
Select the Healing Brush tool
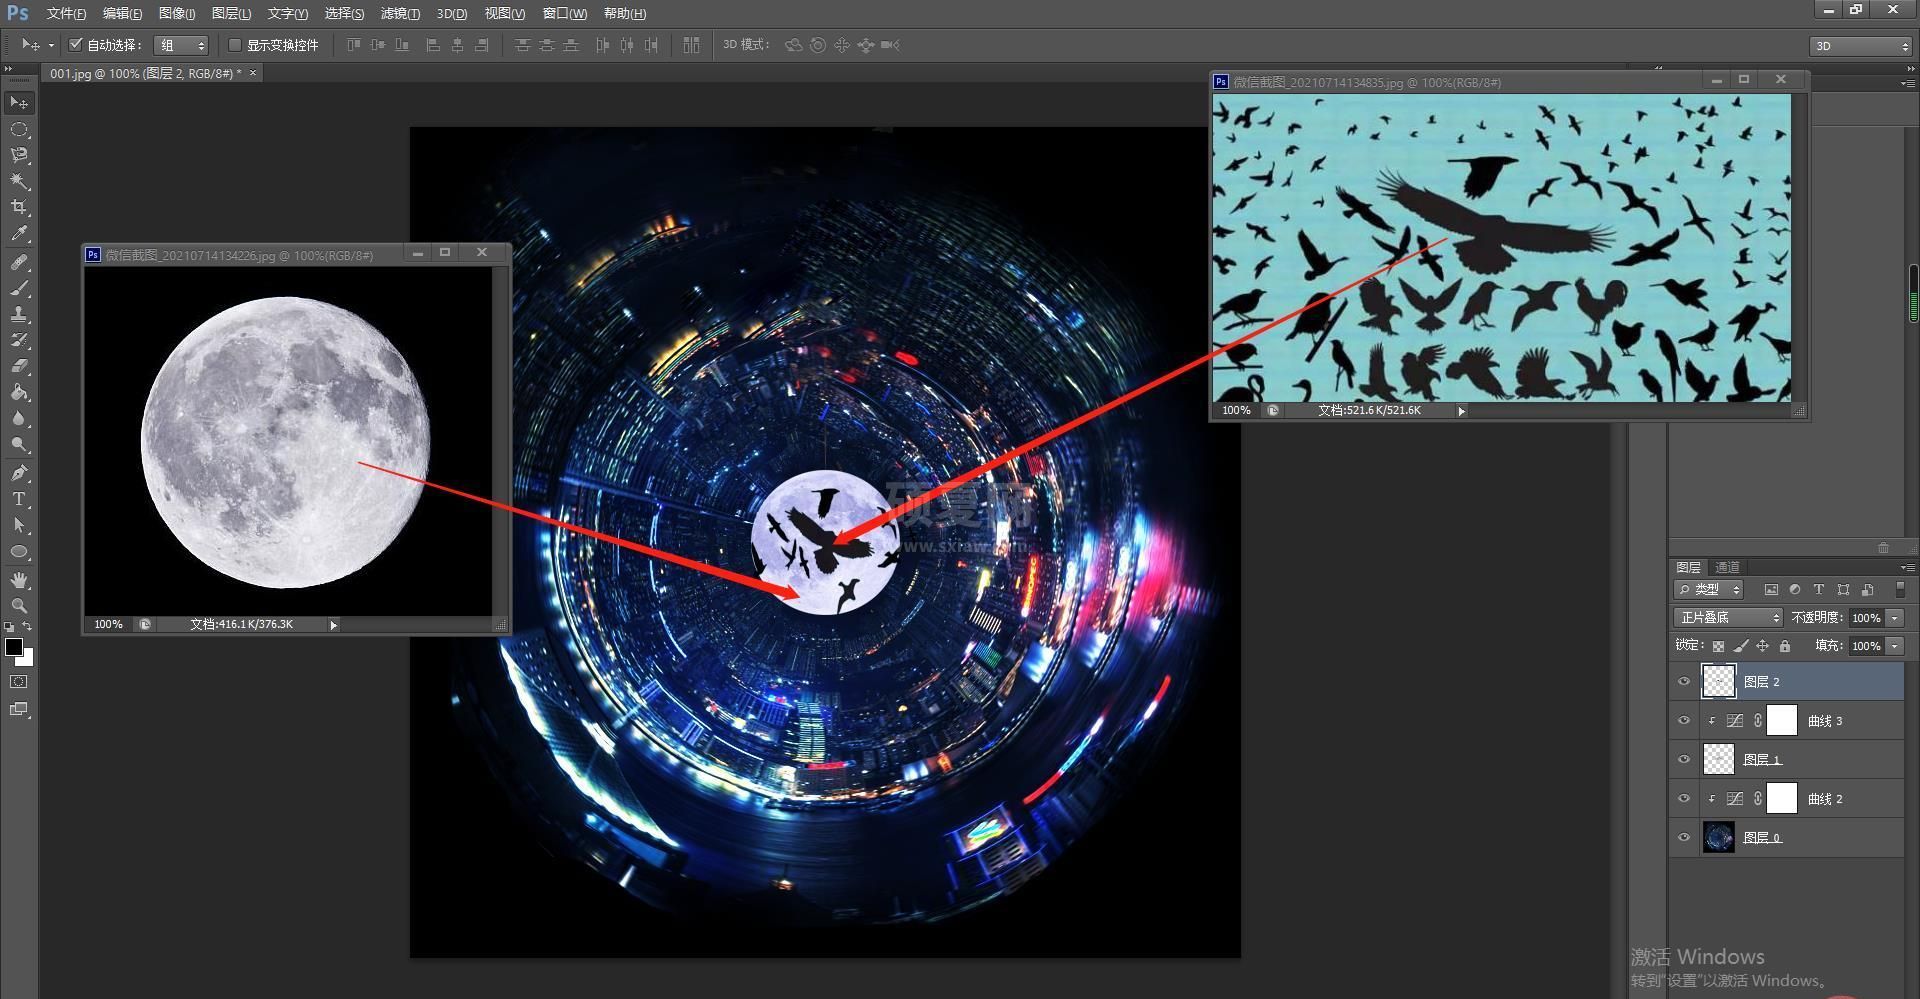pos(19,262)
